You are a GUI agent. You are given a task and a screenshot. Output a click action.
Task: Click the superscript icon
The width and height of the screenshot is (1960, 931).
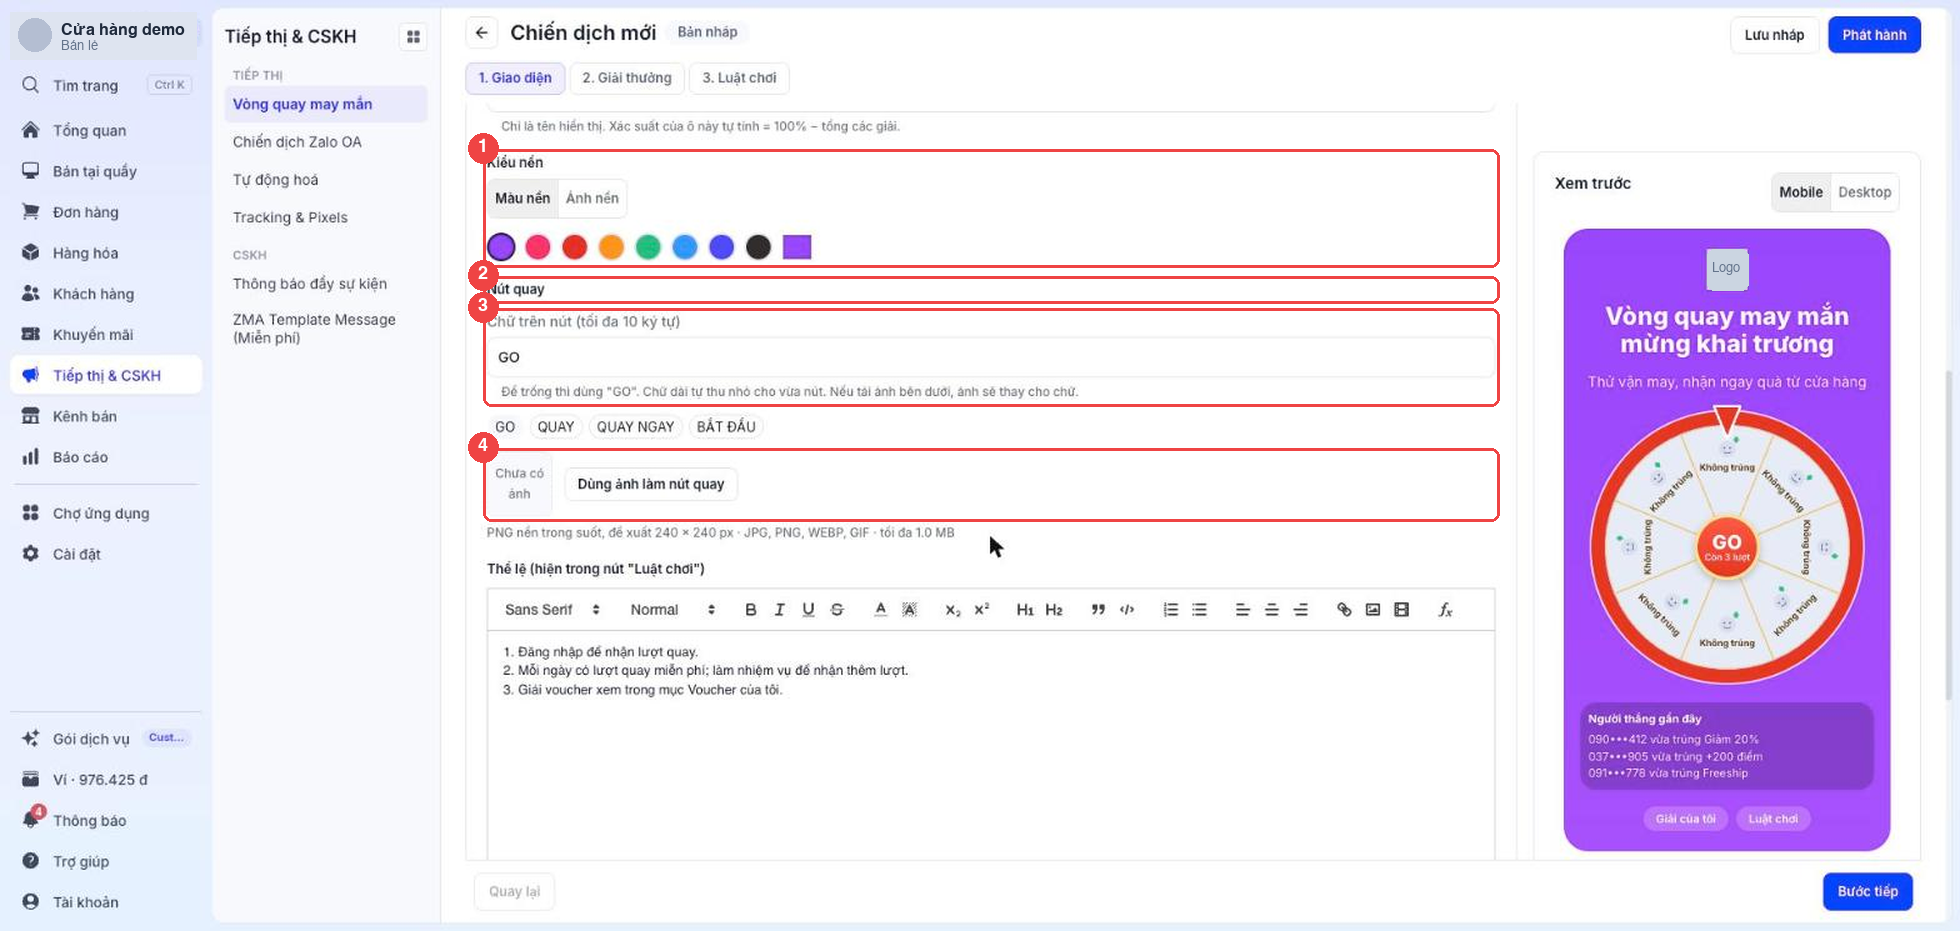982,610
